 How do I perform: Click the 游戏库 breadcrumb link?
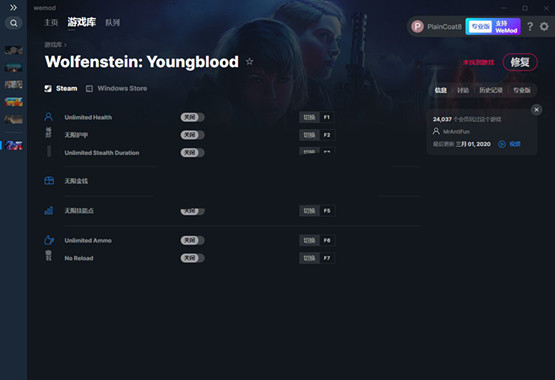[53, 45]
